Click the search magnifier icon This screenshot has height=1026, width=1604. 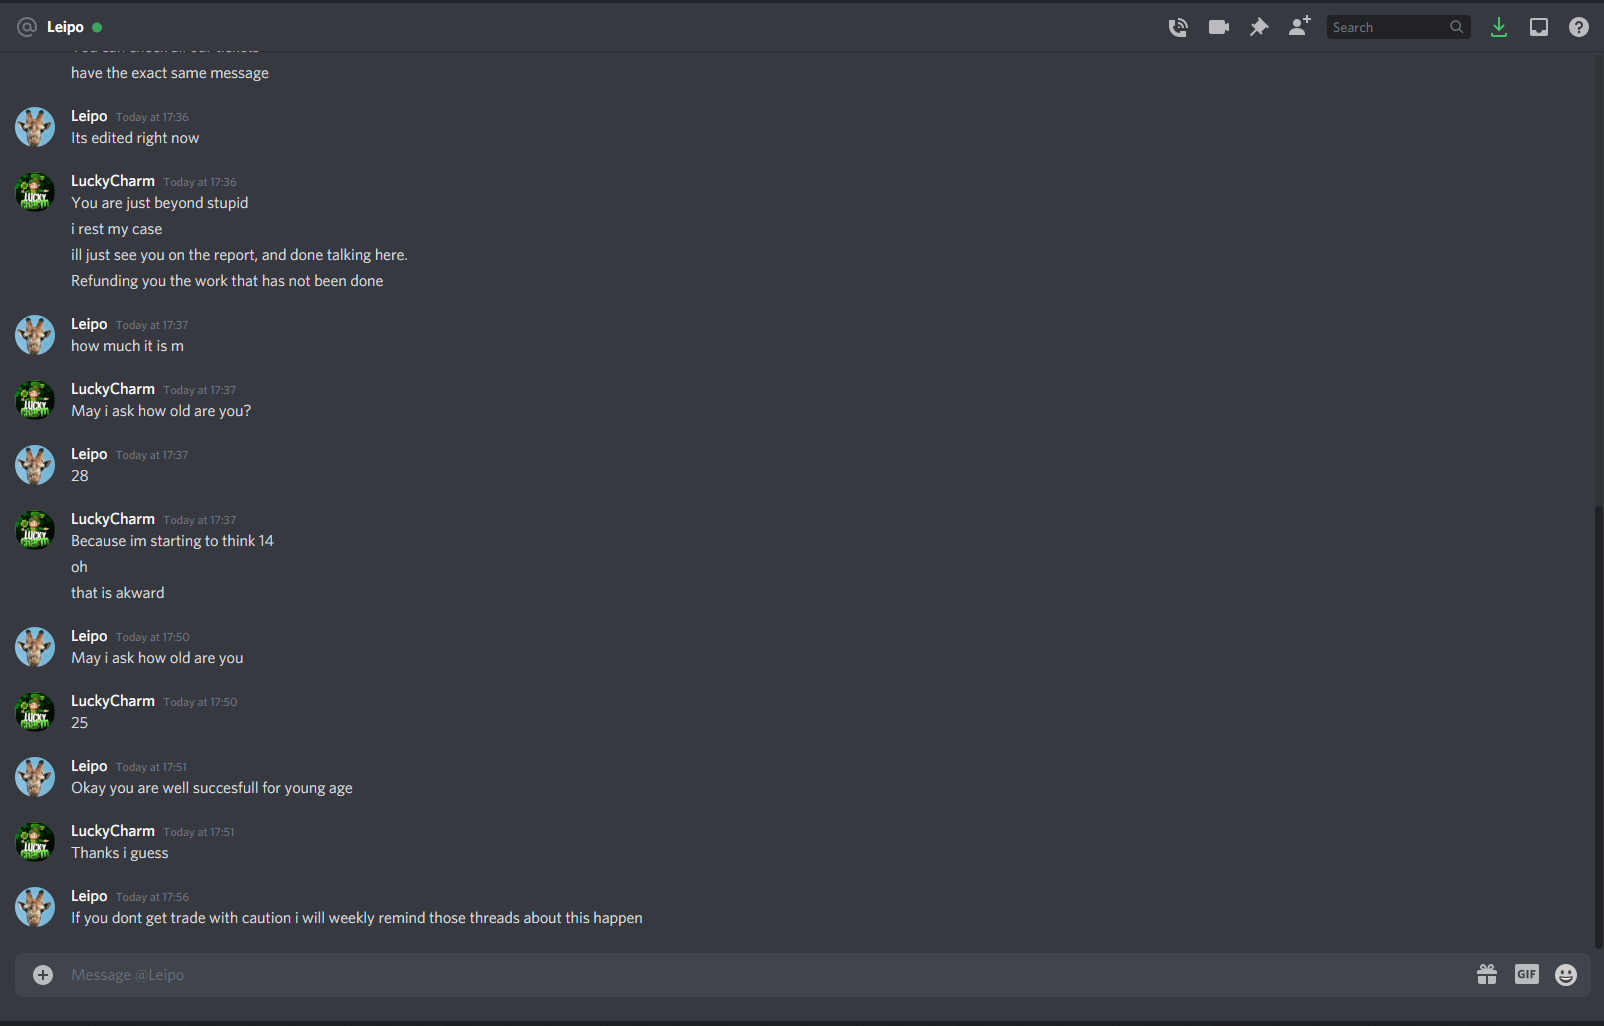pos(1457,27)
